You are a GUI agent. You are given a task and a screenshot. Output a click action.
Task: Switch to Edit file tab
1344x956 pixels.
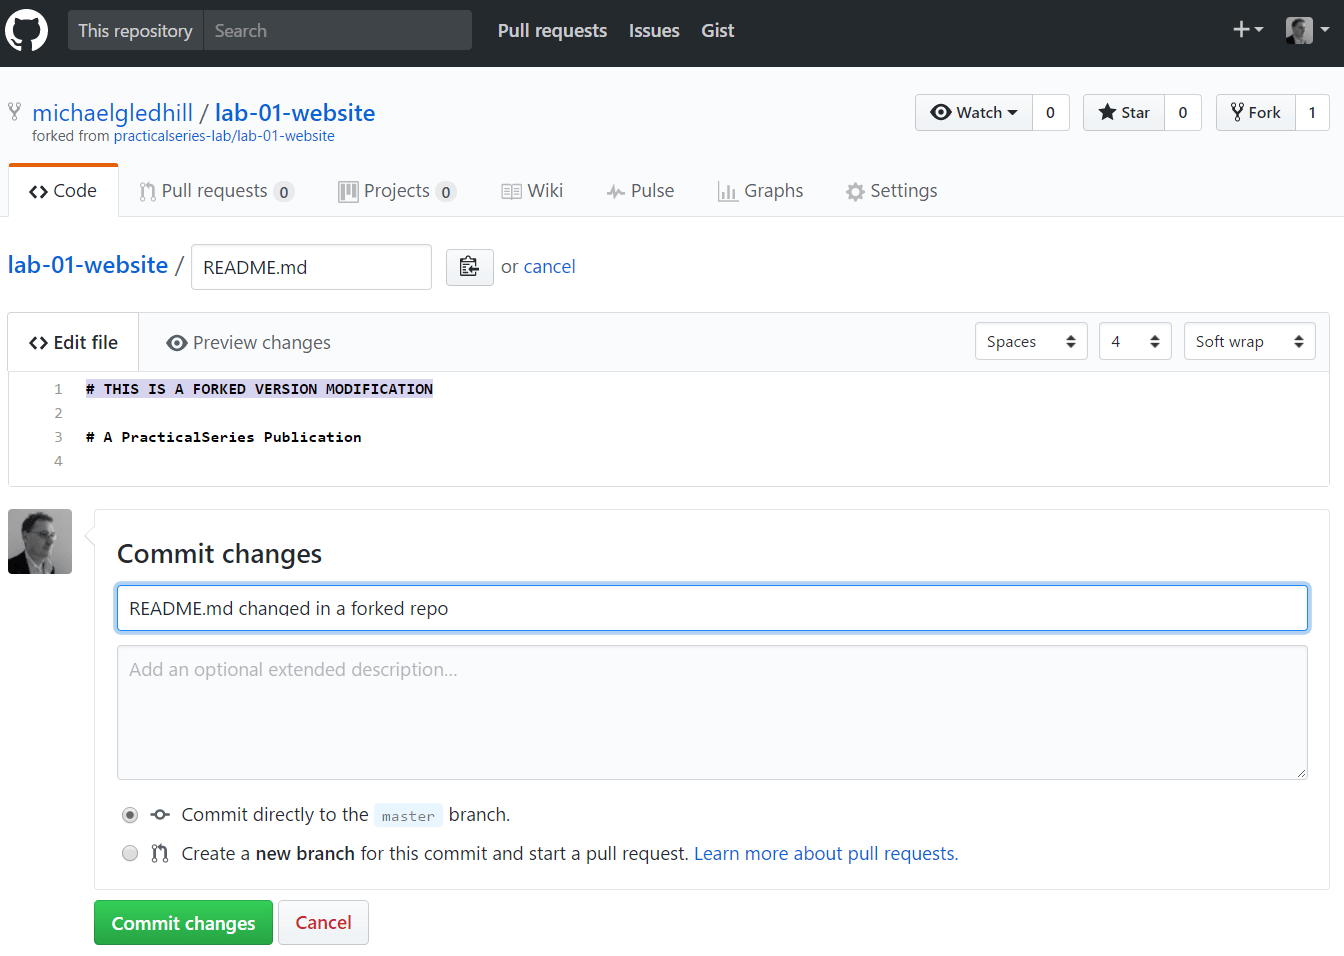coord(73,342)
